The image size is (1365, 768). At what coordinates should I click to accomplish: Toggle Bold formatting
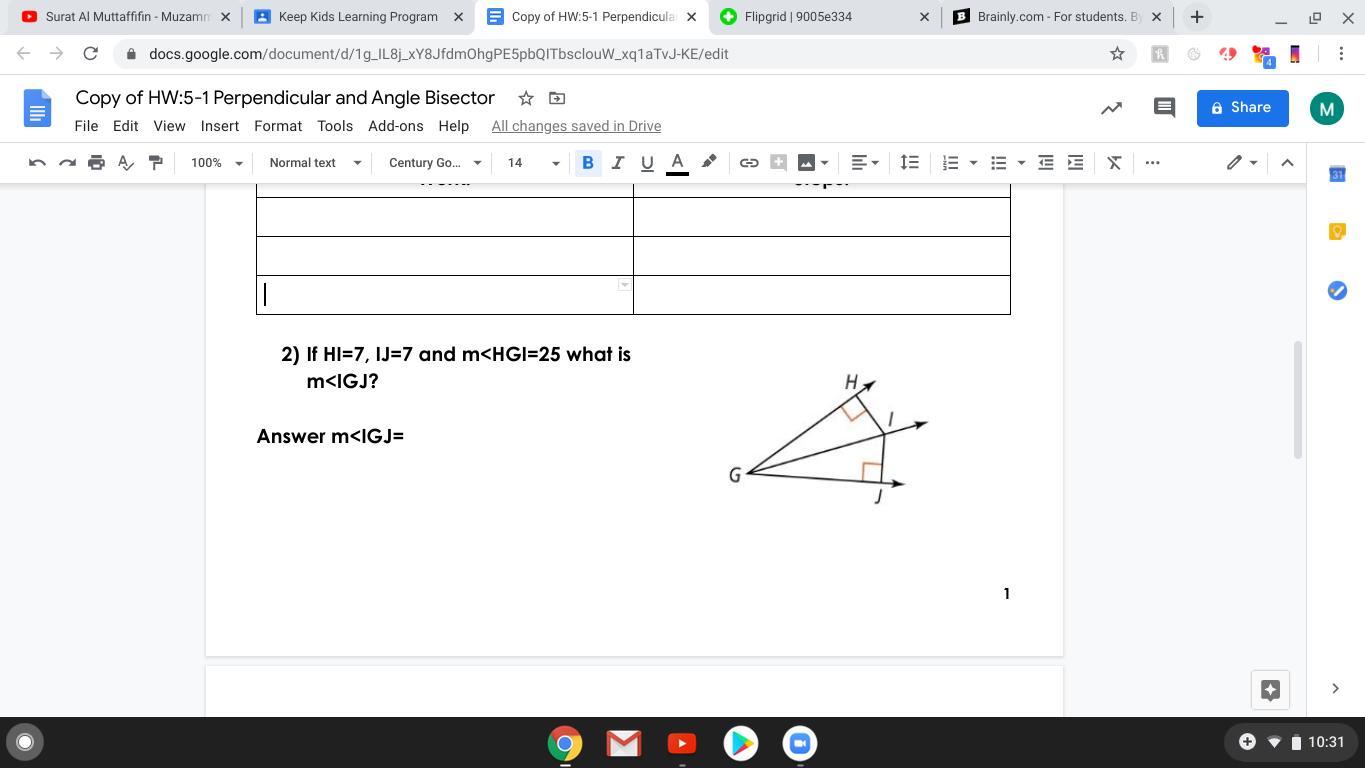pyautogui.click(x=588, y=163)
